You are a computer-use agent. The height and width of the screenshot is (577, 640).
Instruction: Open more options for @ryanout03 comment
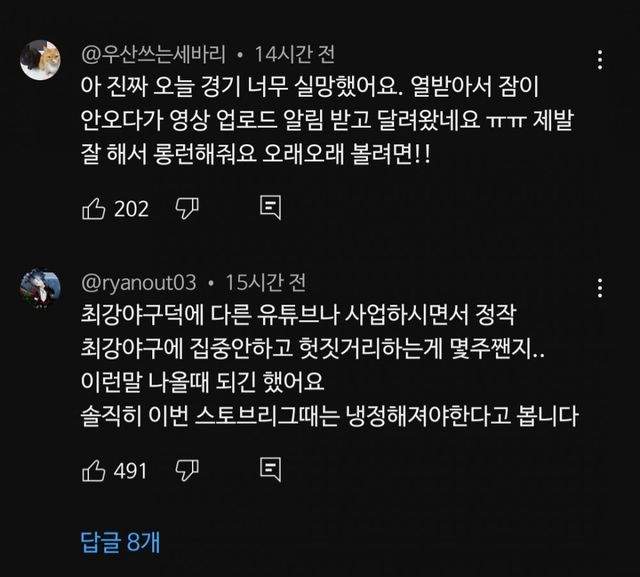(x=598, y=287)
